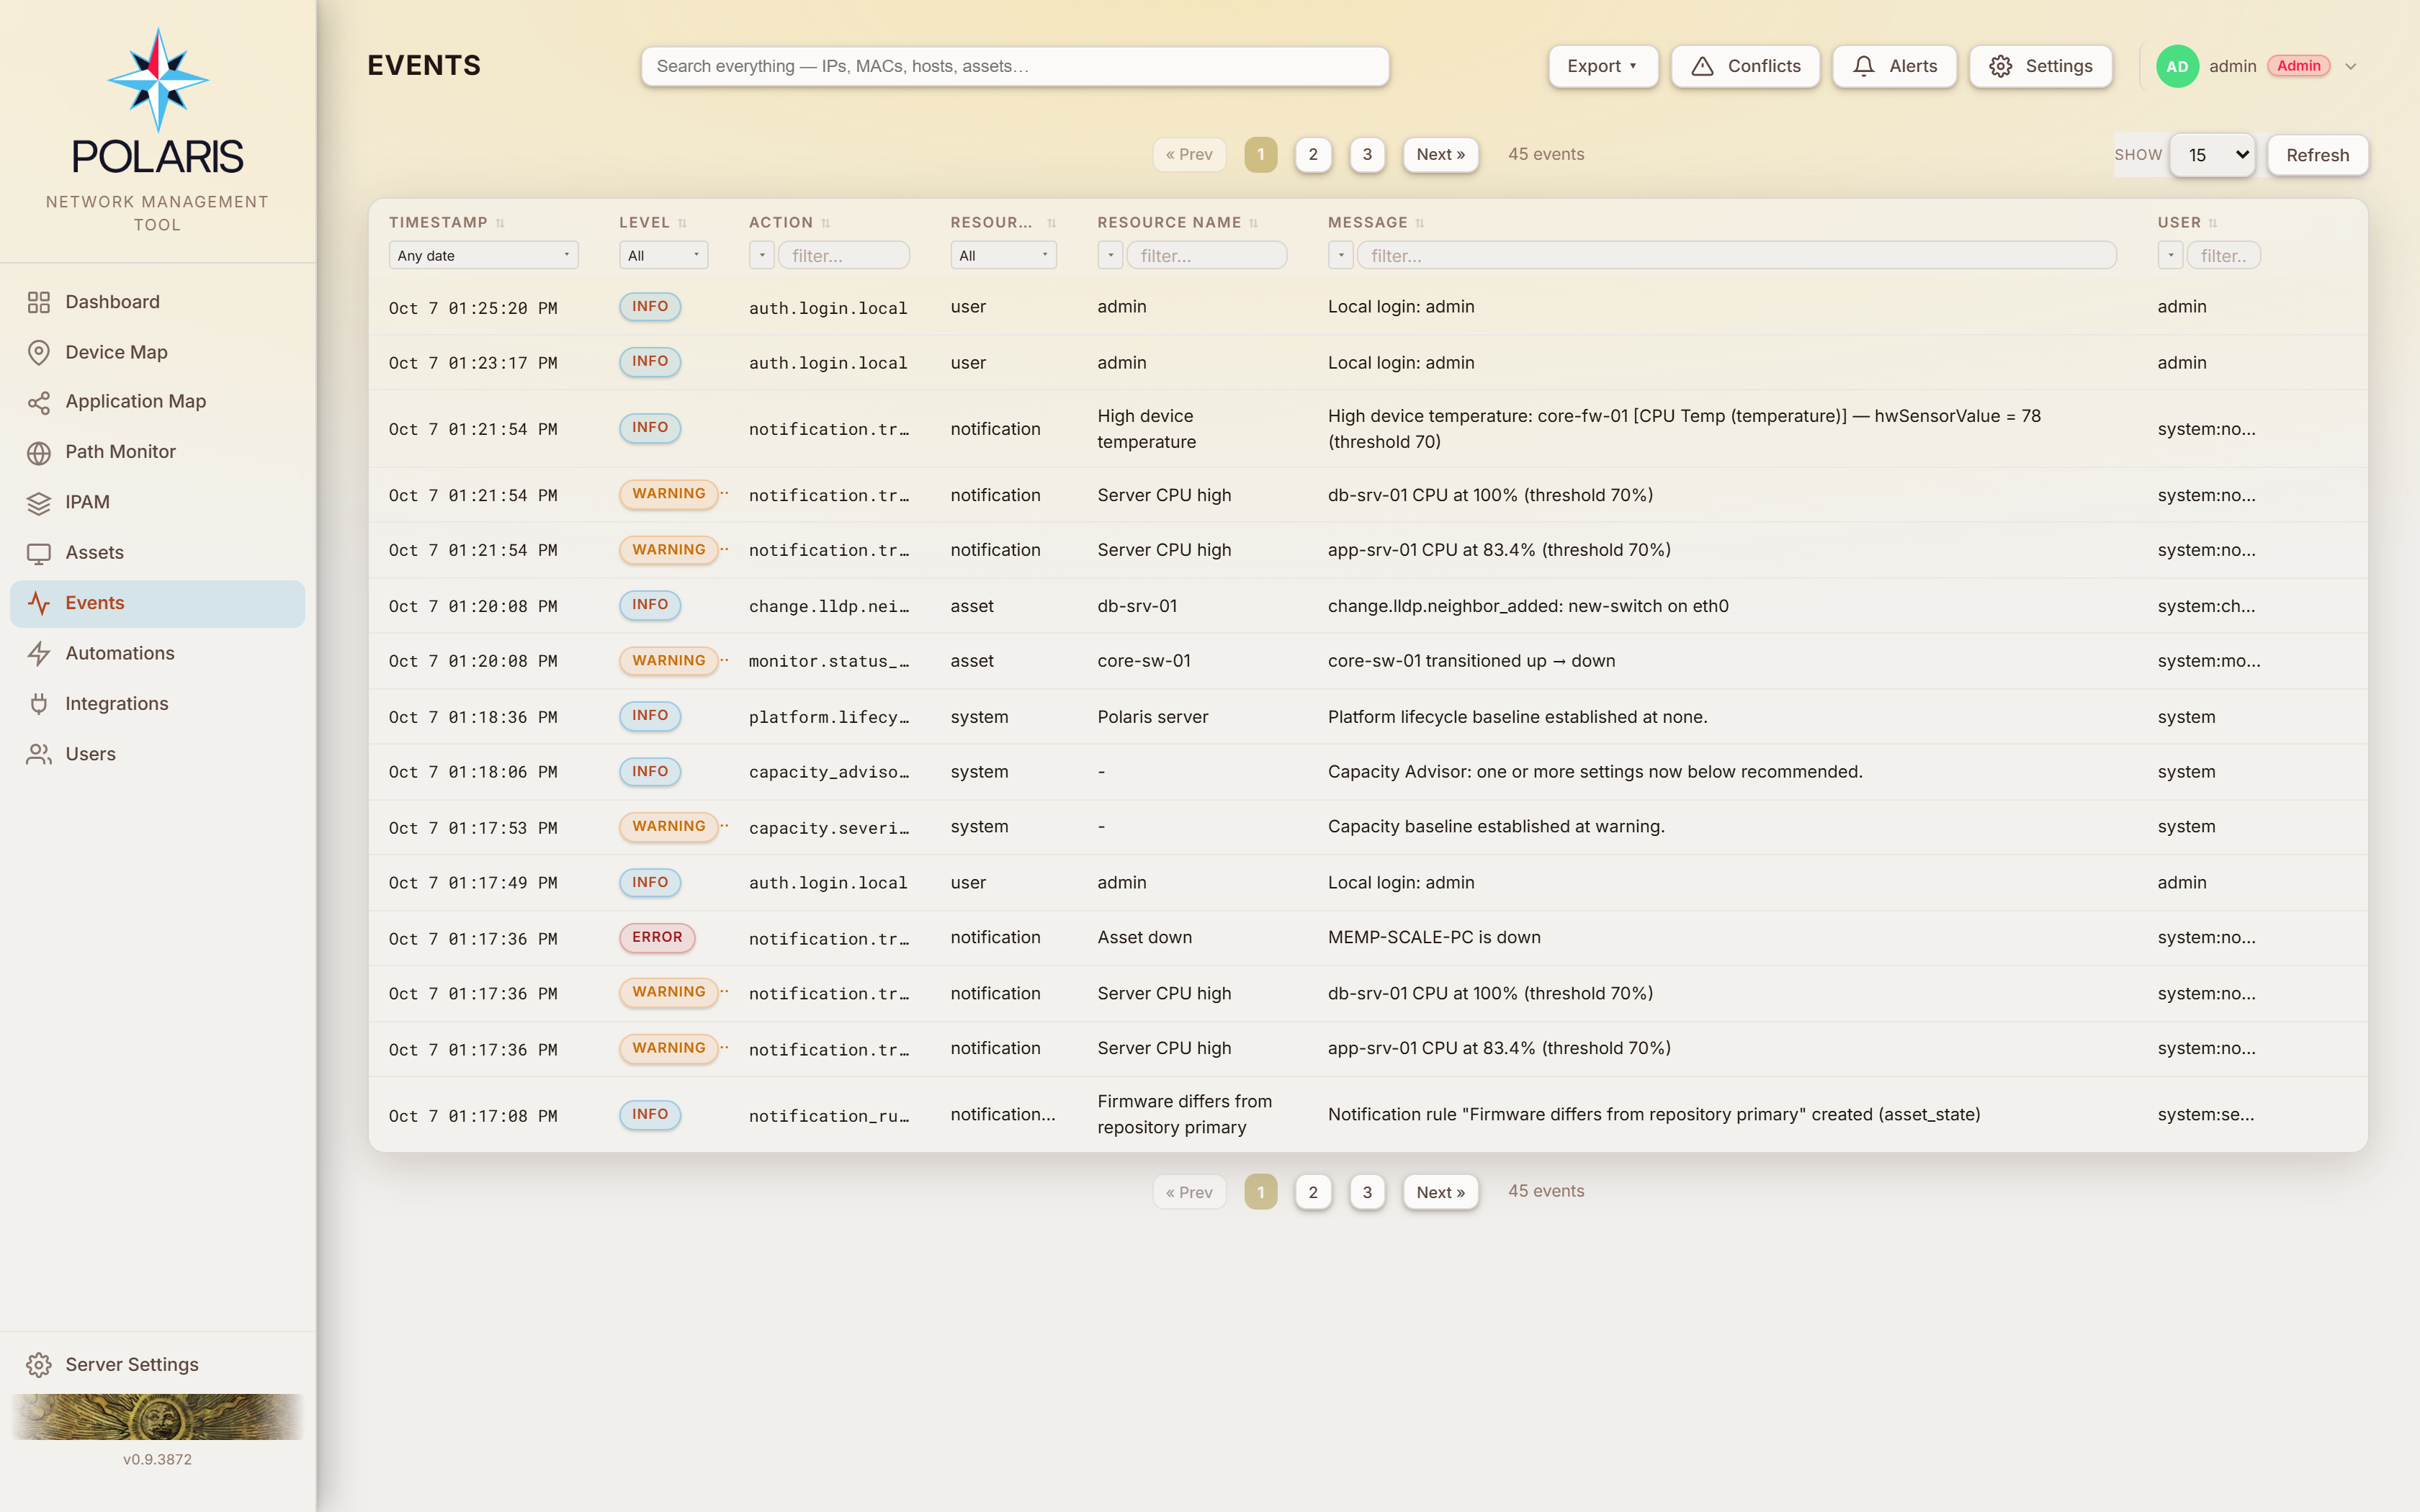This screenshot has width=2420, height=1512.
Task: Open Message filter operator dropdown
Action: 1341,255
